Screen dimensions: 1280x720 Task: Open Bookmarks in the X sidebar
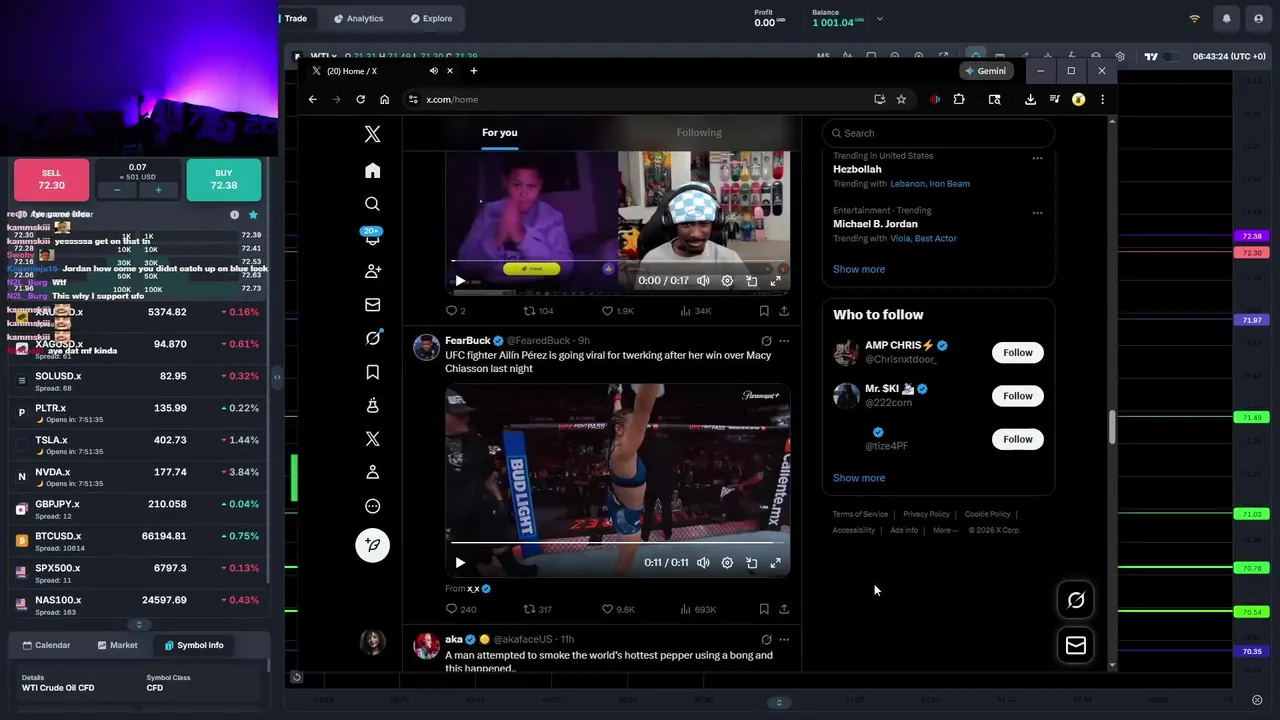(x=372, y=372)
